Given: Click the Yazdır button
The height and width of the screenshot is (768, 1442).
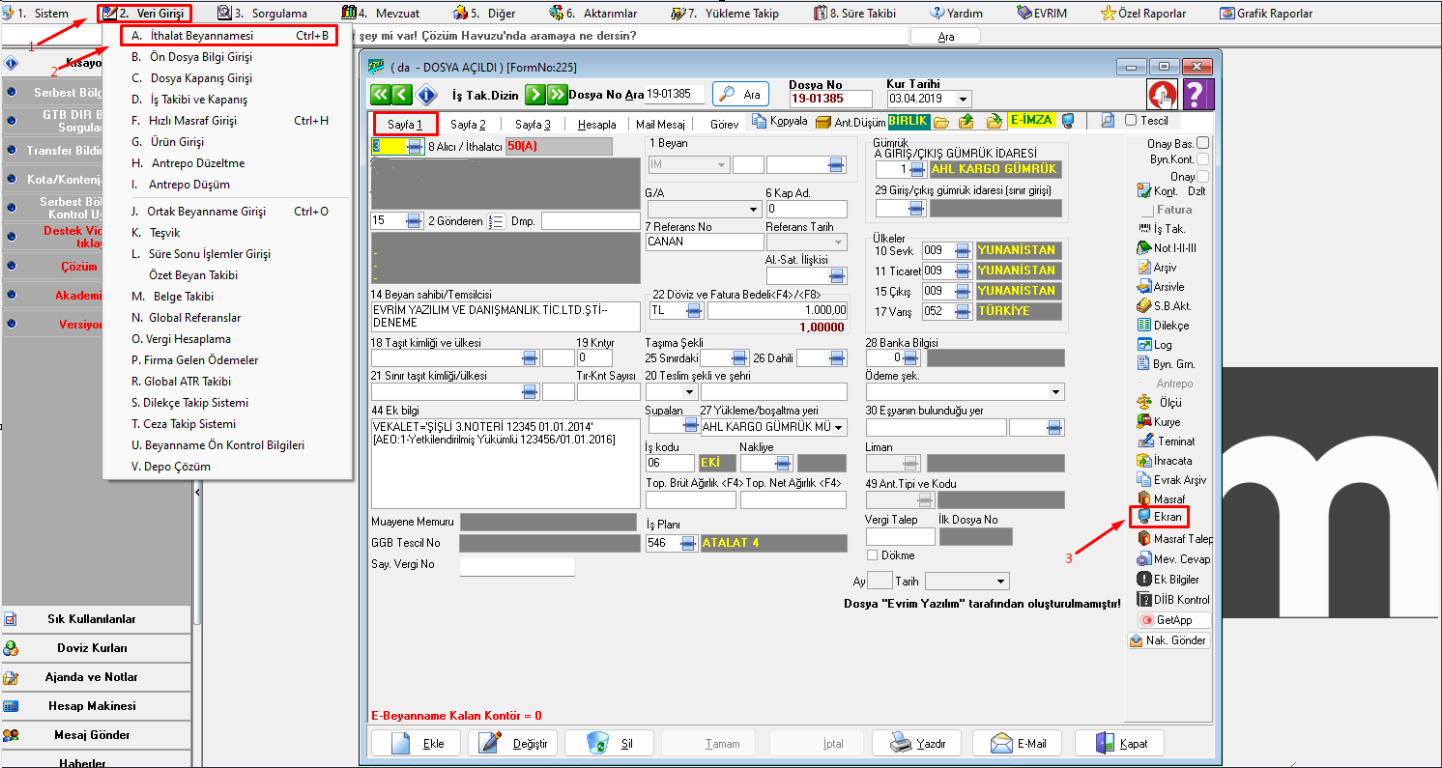Looking at the screenshot, I should tap(917, 743).
